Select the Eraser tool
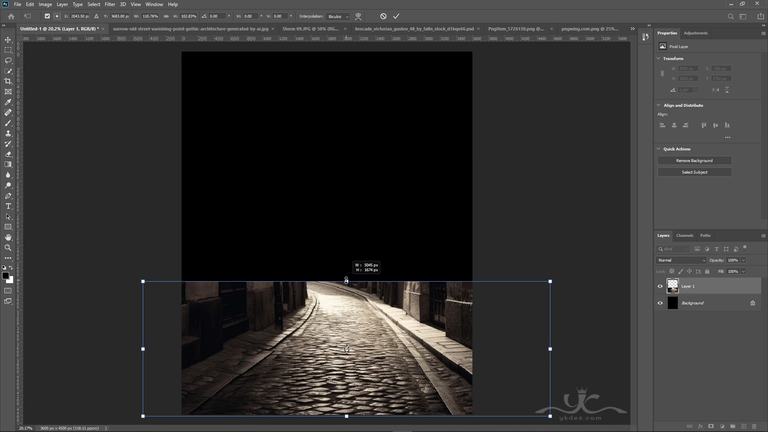The image size is (768, 432). coord(8,154)
